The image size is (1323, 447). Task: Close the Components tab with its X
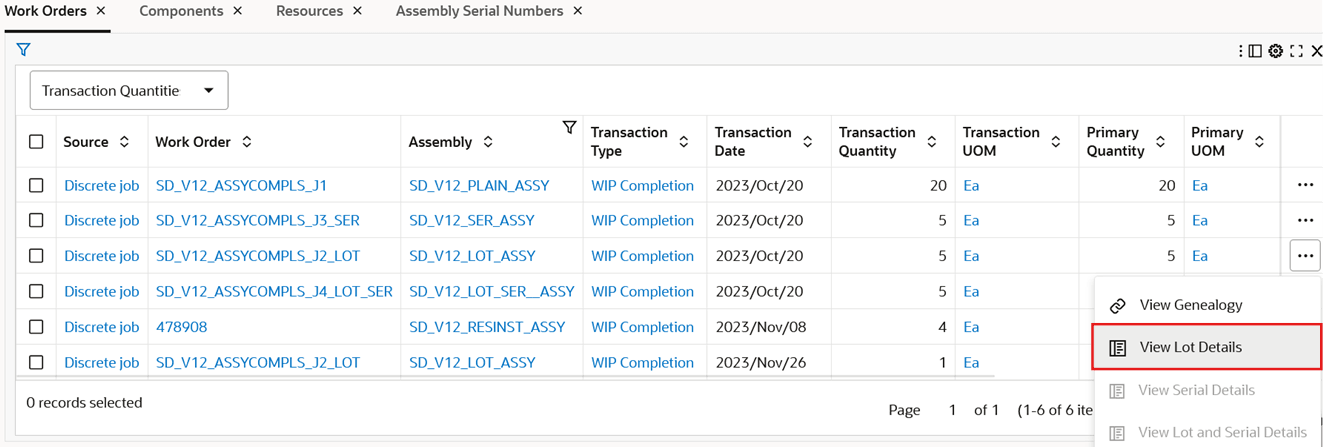coord(237,11)
